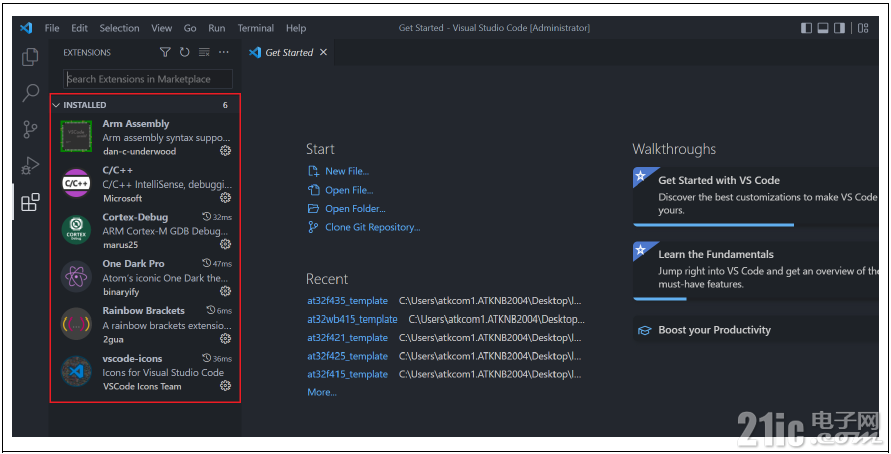Viewport: 891px width, 454px height.
Task: Close the Get Started tab
Action: tap(323, 52)
